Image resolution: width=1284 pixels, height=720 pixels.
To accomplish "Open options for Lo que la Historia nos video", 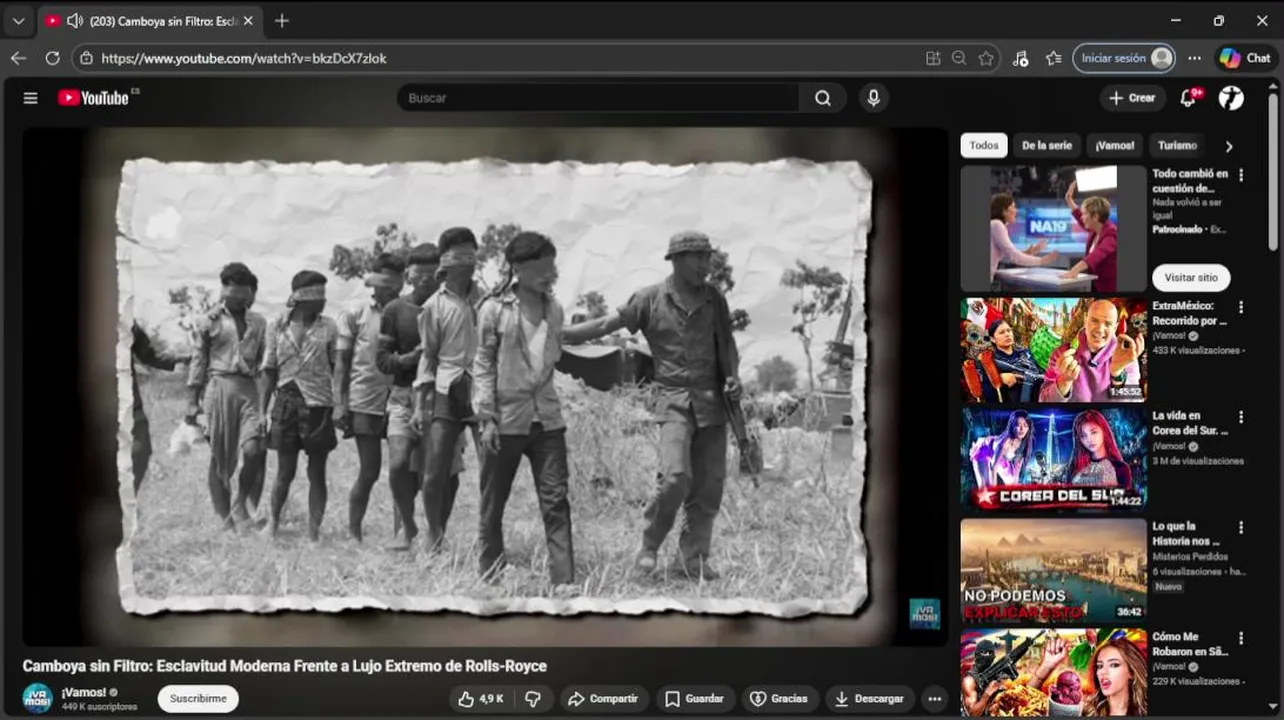I will pyautogui.click(x=1241, y=527).
